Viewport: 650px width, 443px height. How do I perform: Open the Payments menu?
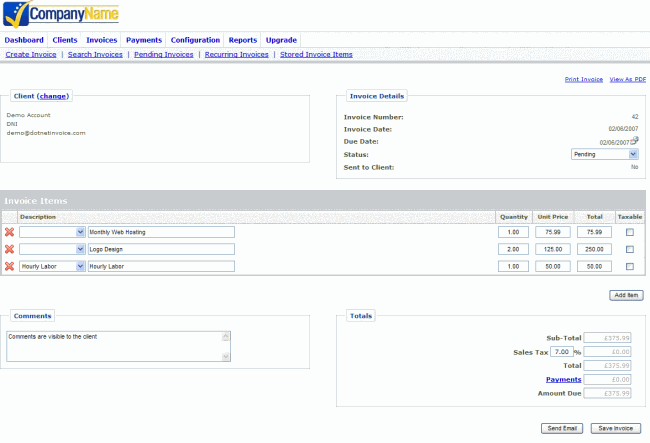(x=144, y=40)
